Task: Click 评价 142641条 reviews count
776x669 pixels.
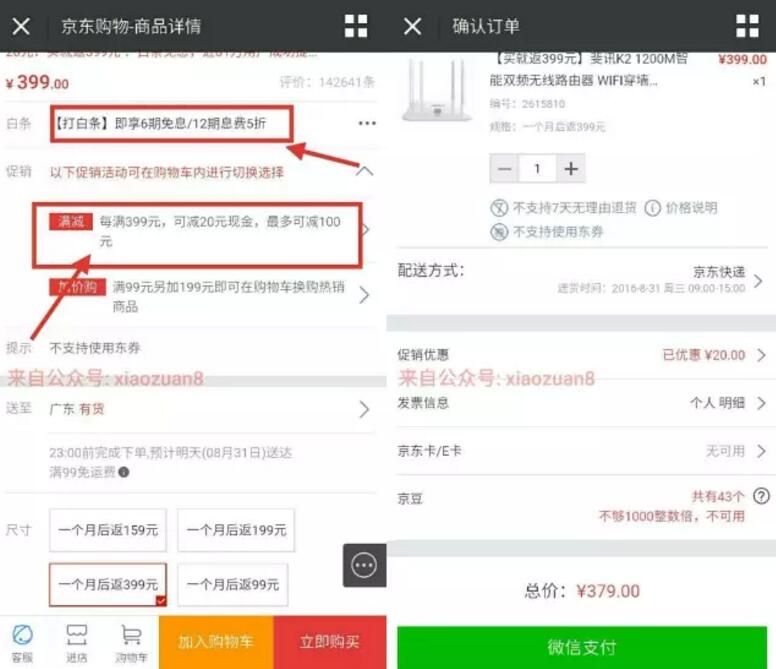Action: pyautogui.click(x=327, y=82)
